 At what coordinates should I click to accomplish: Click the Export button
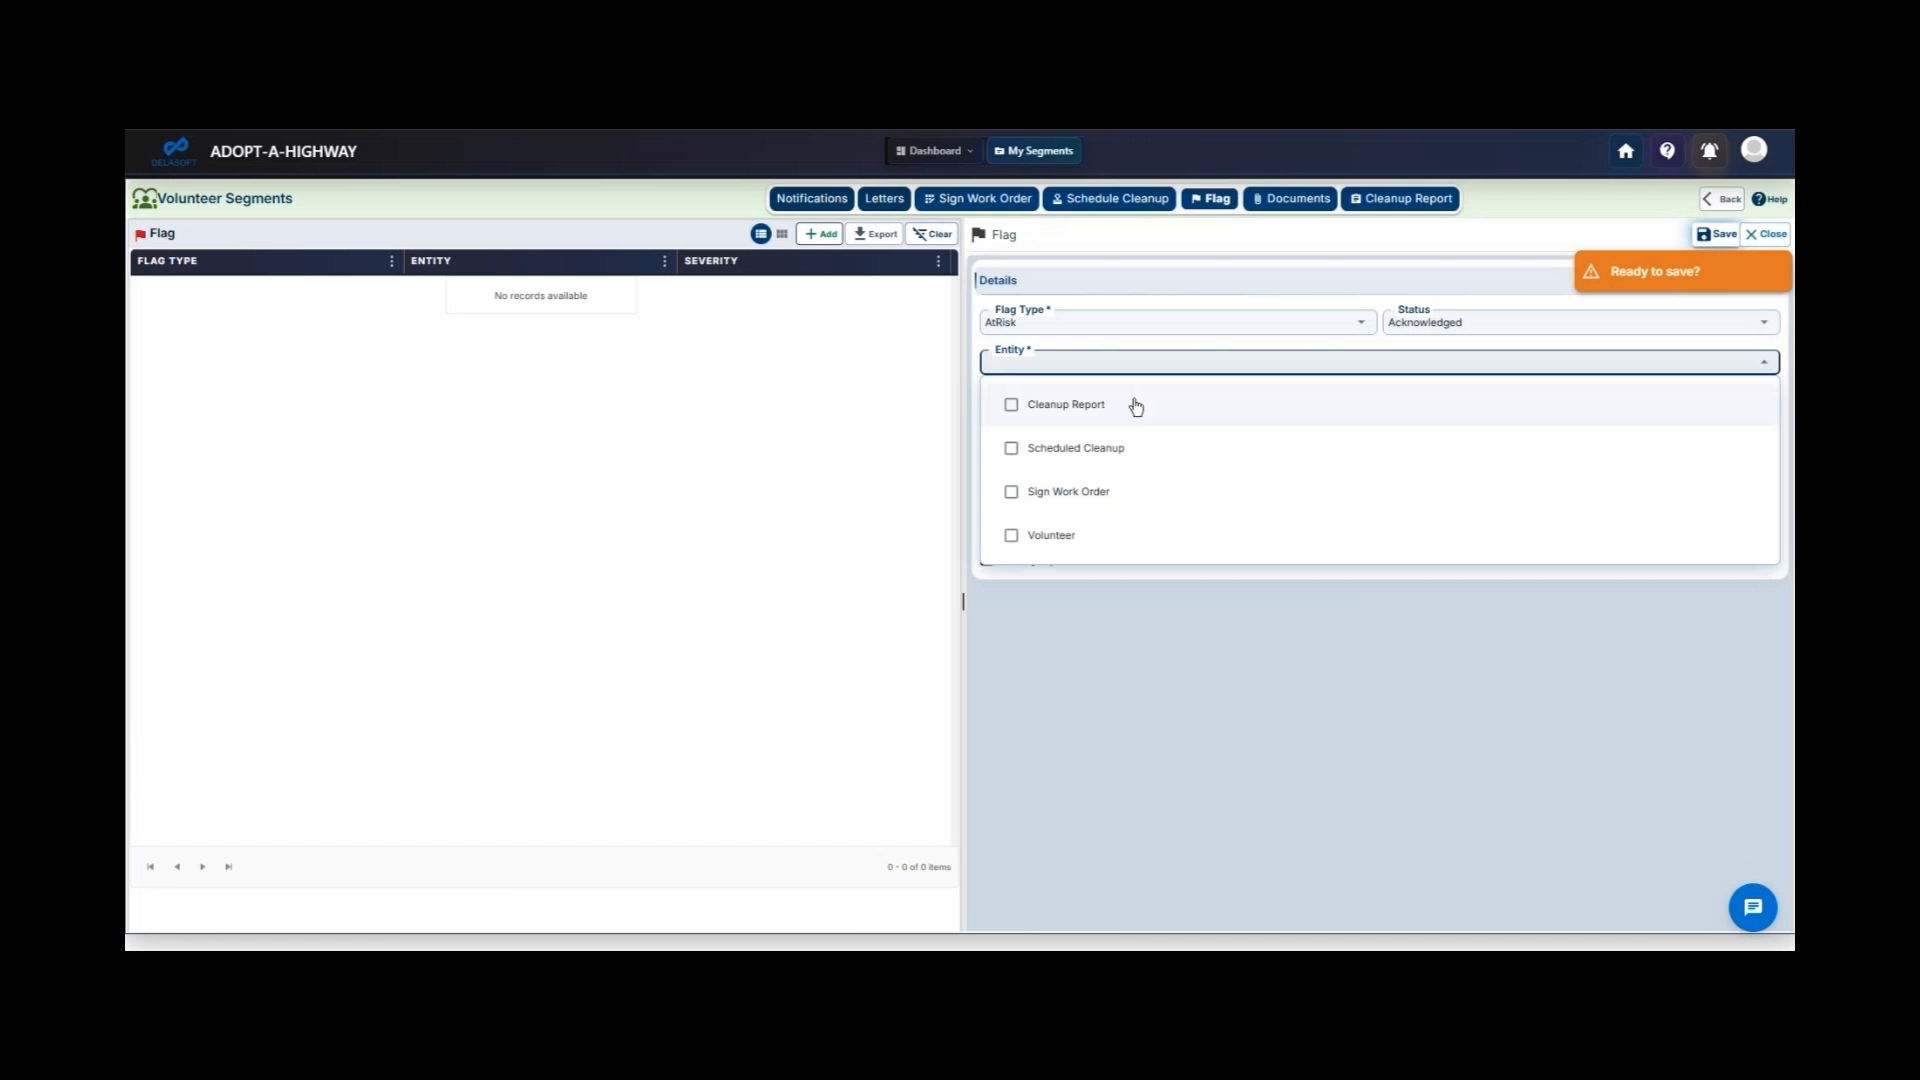874,233
